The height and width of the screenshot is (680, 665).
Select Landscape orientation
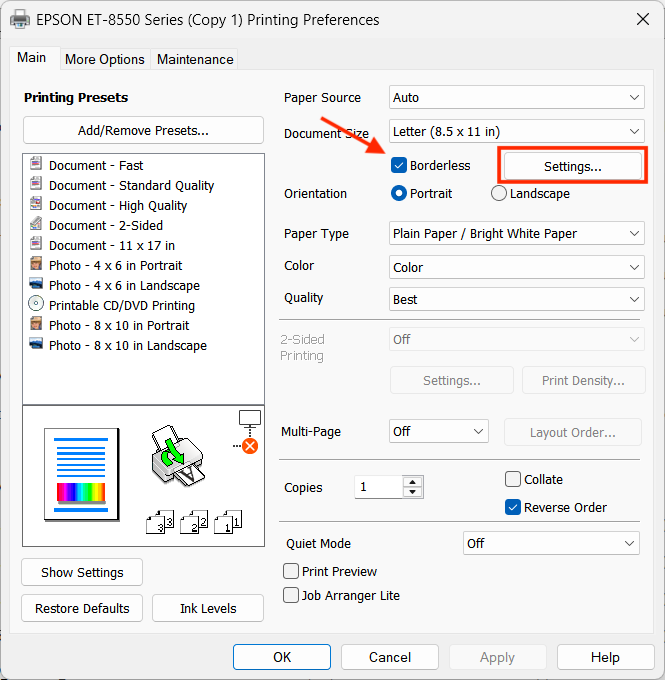[x=498, y=193]
